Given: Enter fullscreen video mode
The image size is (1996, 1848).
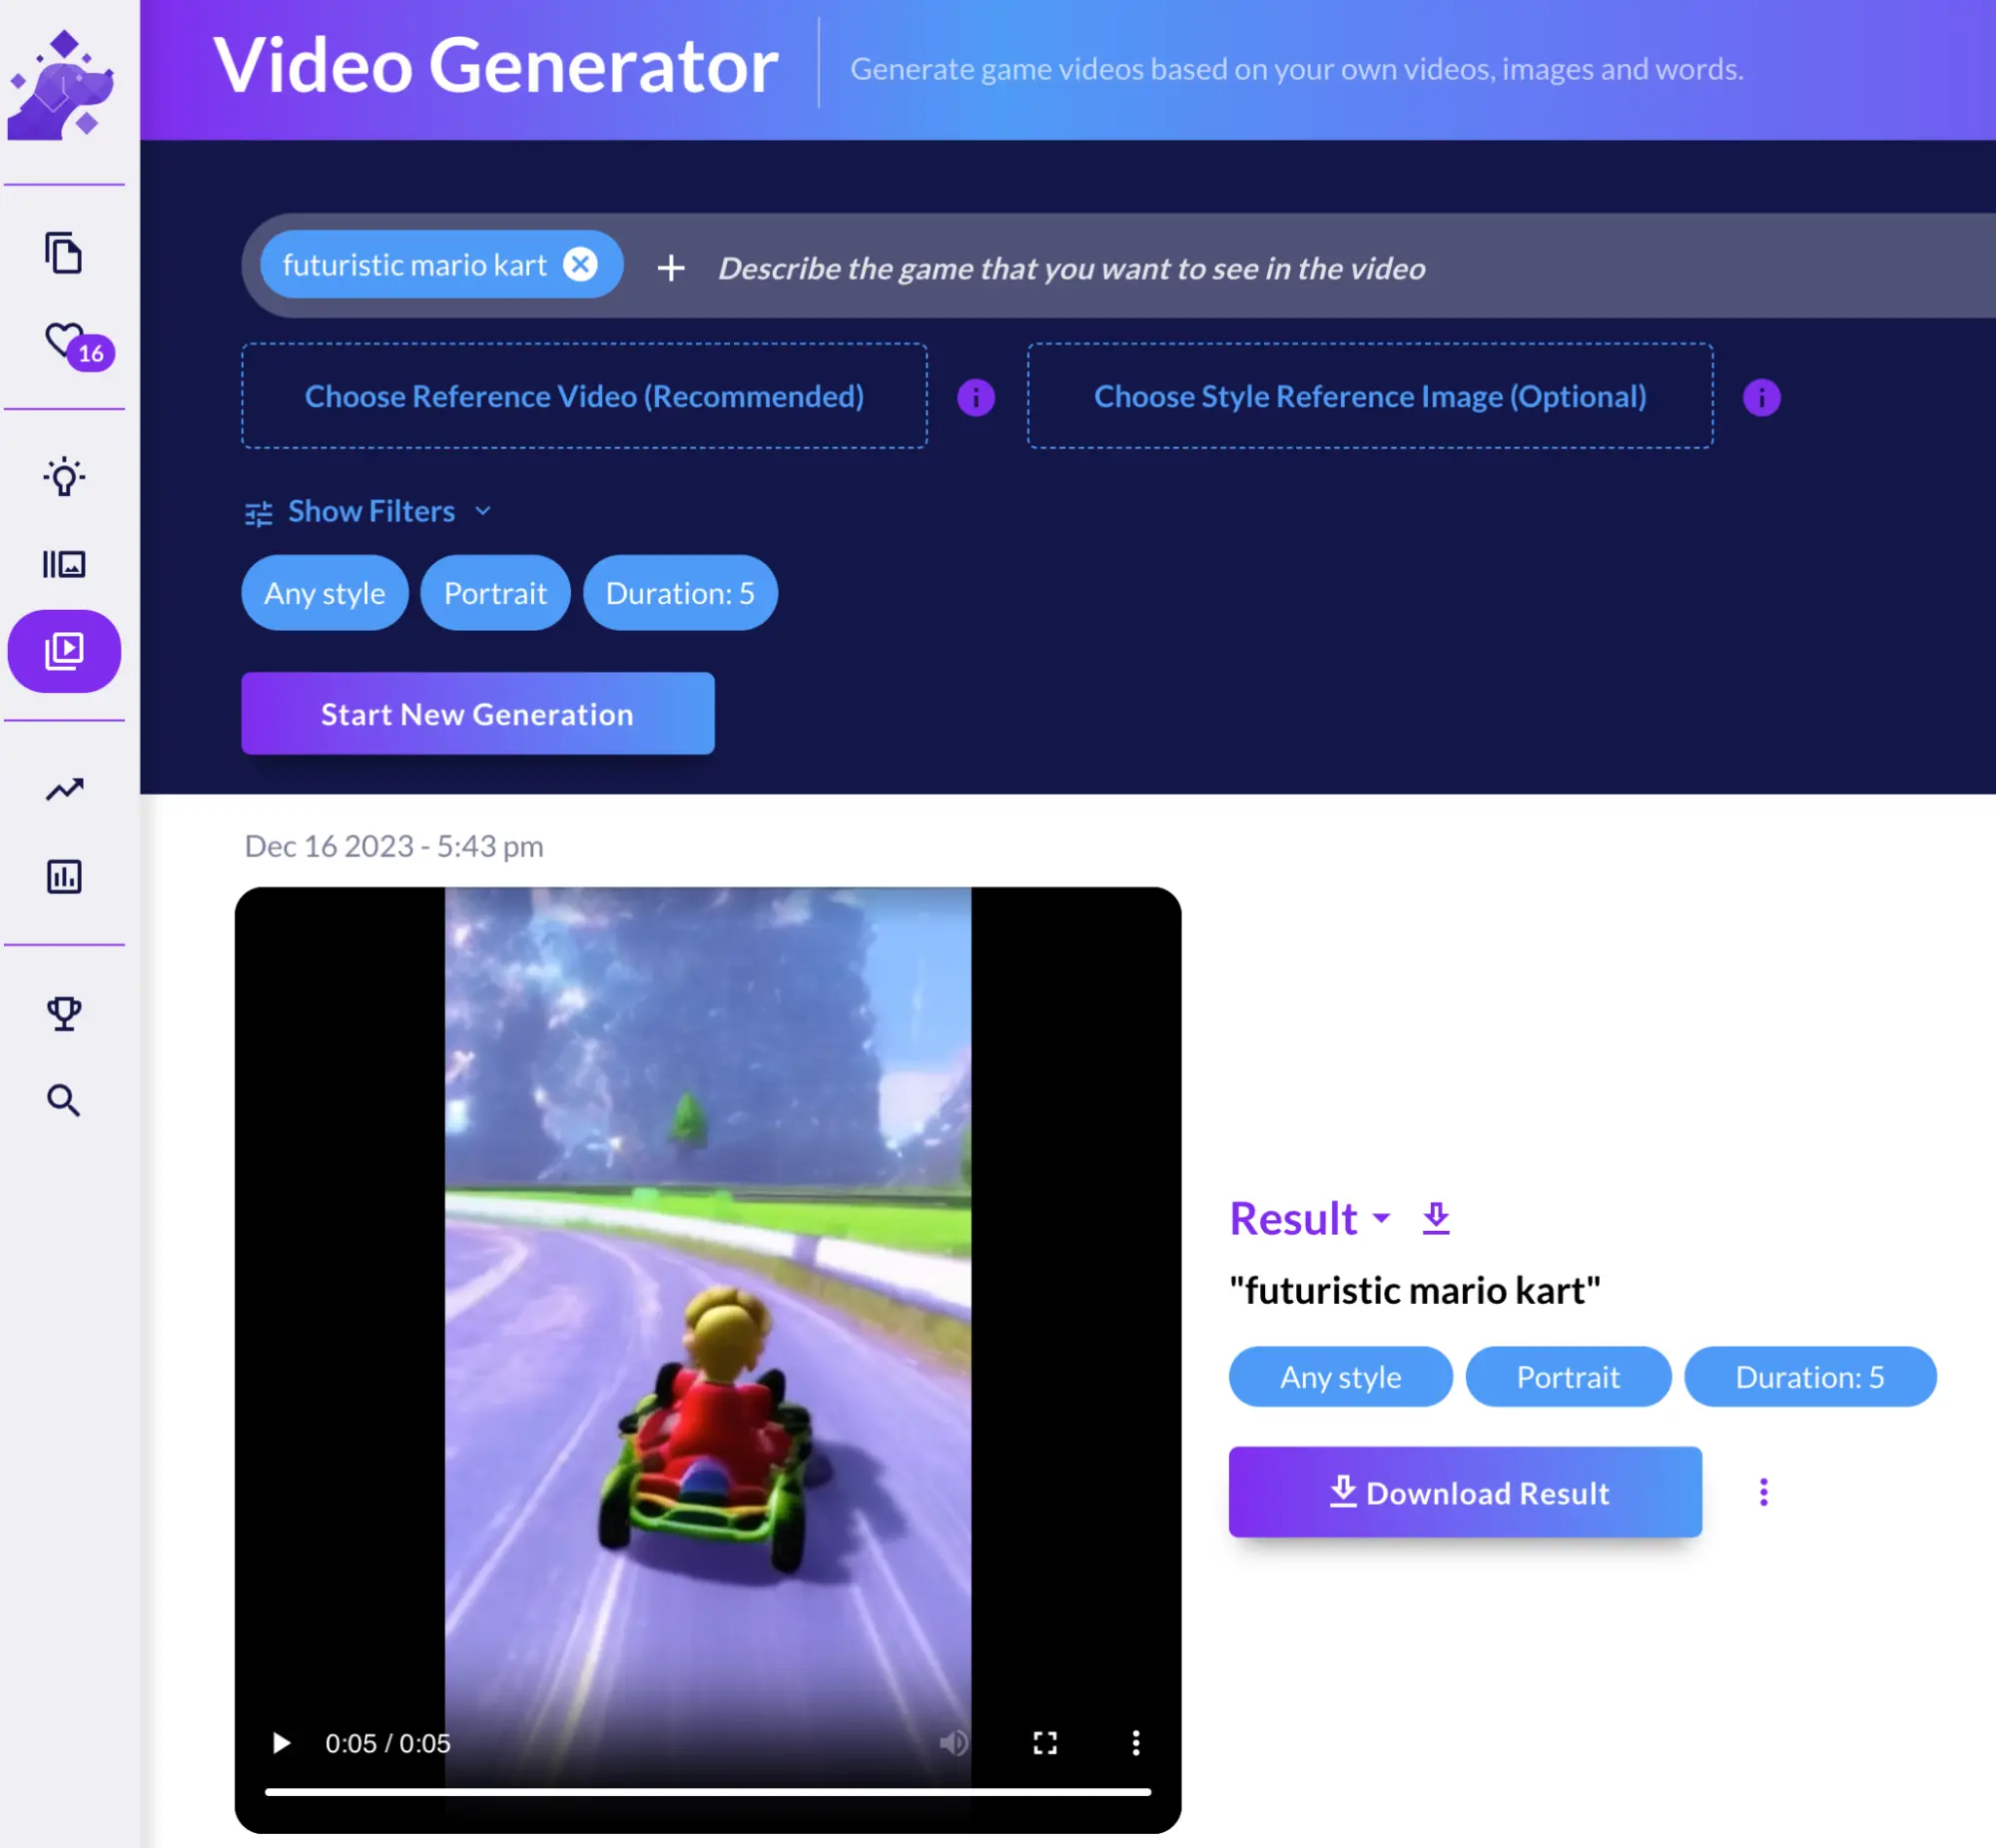Looking at the screenshot, I should [1045, 1743].
